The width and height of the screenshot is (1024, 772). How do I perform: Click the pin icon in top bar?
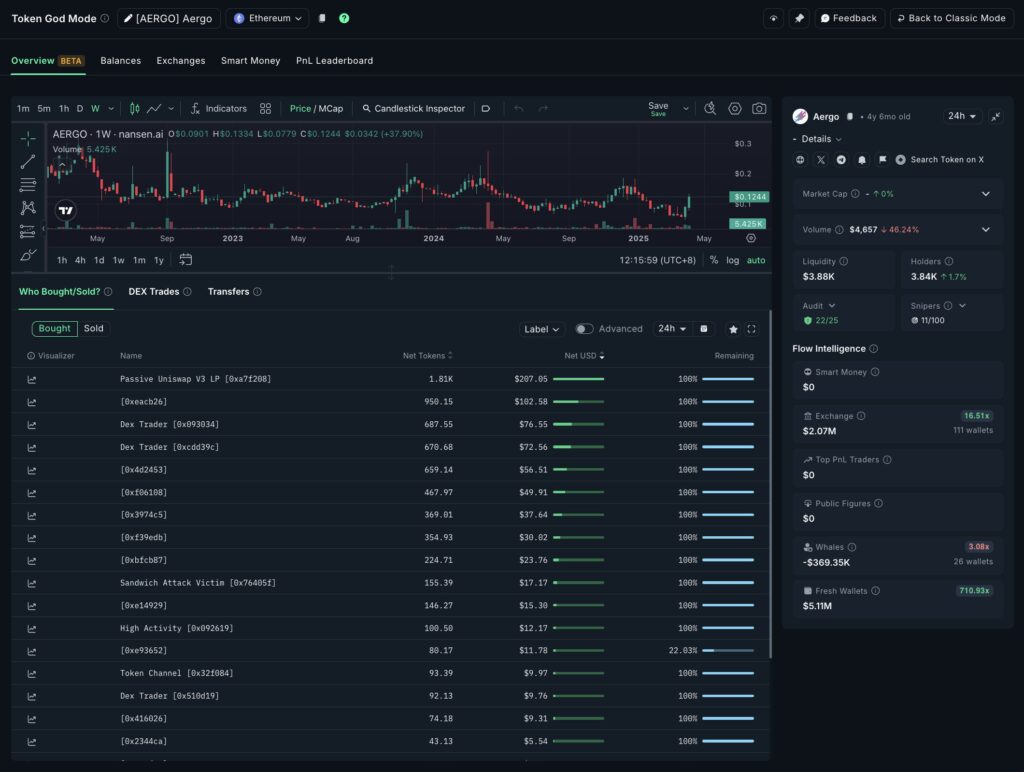pos(799,18)
